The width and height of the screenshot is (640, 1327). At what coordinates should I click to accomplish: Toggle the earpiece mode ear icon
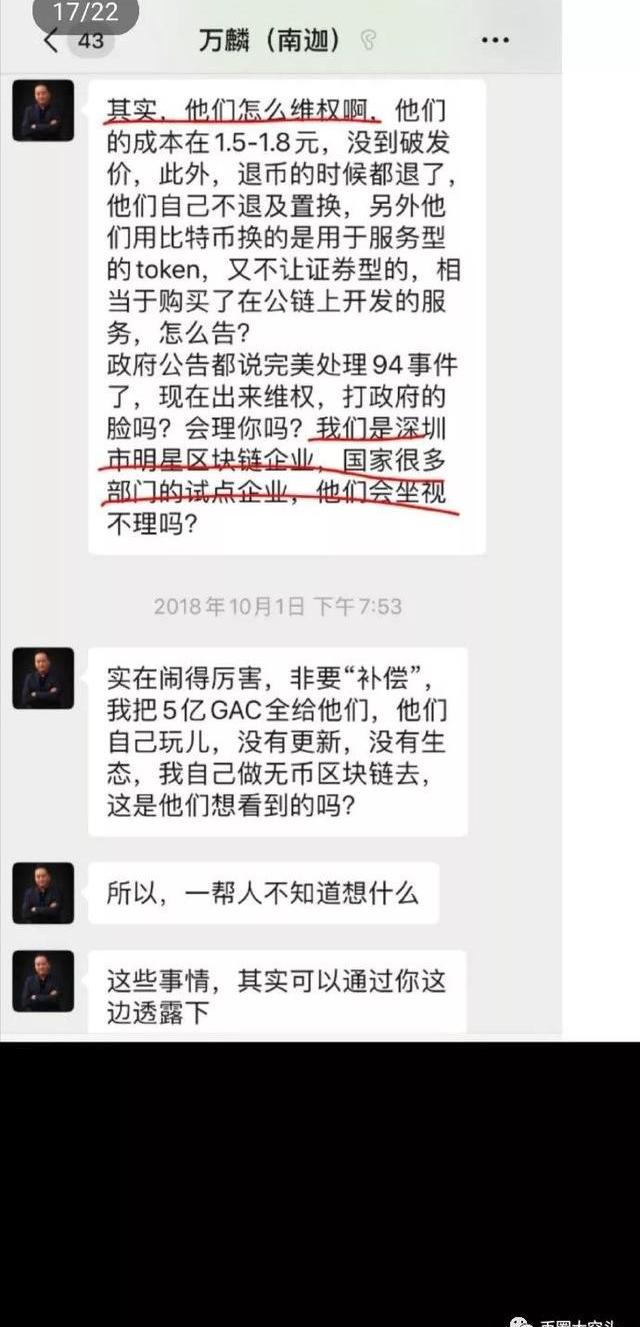(368, 41)
